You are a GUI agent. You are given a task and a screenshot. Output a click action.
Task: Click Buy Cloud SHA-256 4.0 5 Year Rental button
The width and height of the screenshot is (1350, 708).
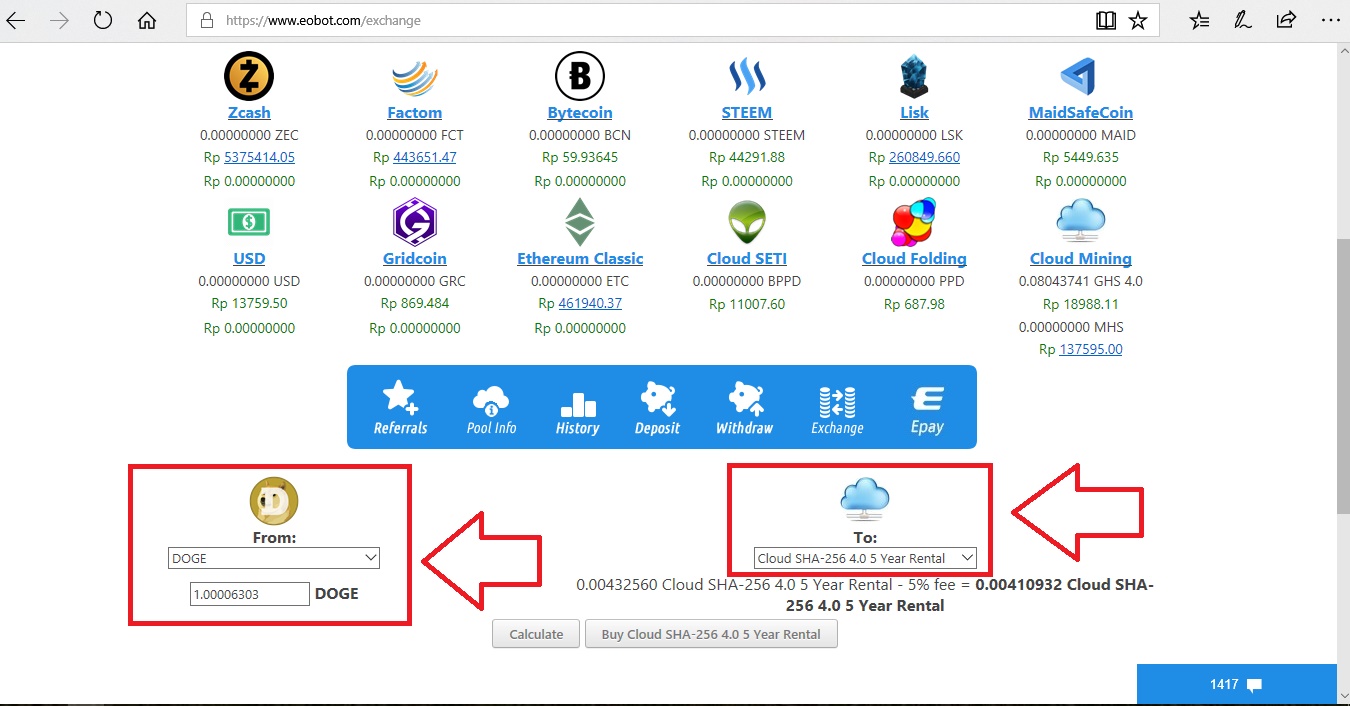click(711, 634)
